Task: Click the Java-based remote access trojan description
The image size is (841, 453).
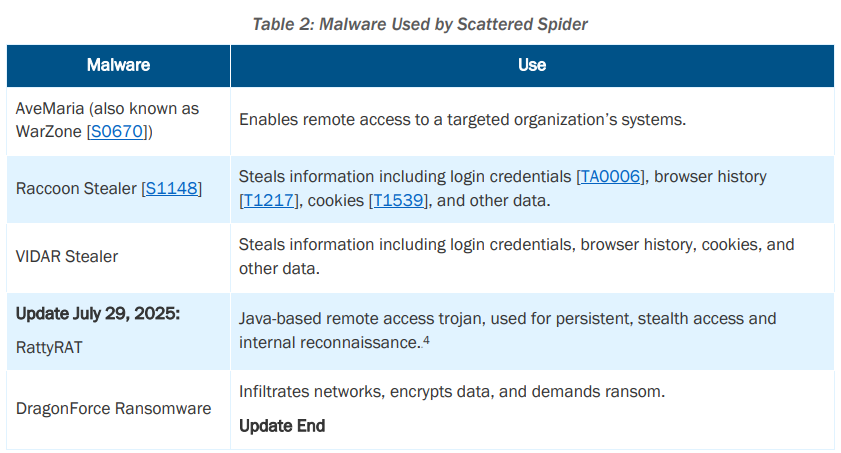Action: pos(507,330)
